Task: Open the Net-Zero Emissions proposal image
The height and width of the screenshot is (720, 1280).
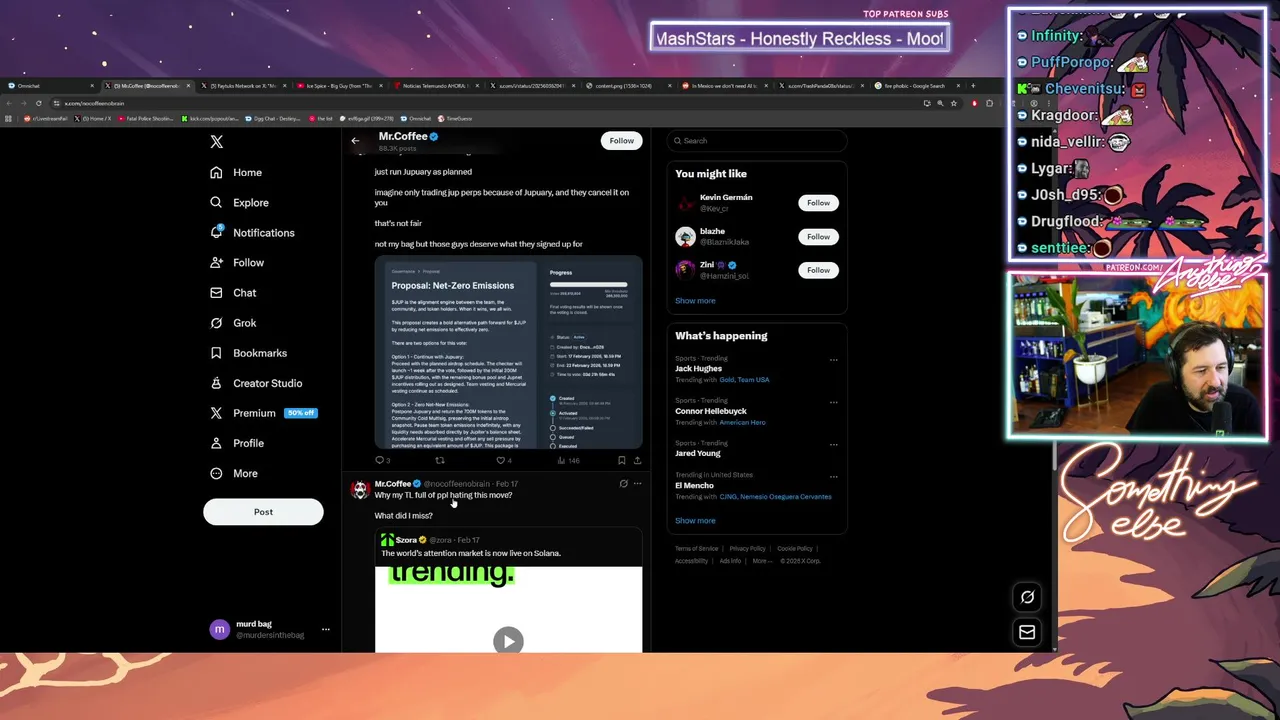Action: (508, 352)
